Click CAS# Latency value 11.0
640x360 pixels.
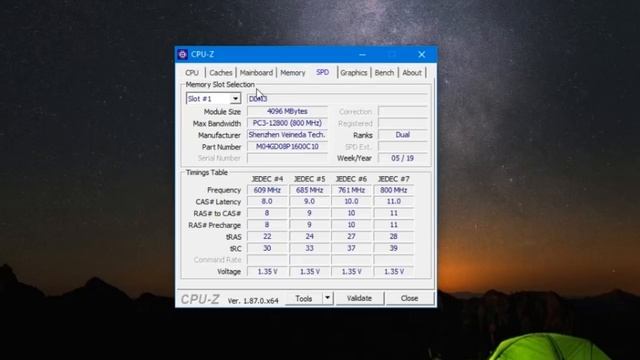click(393, 202)
